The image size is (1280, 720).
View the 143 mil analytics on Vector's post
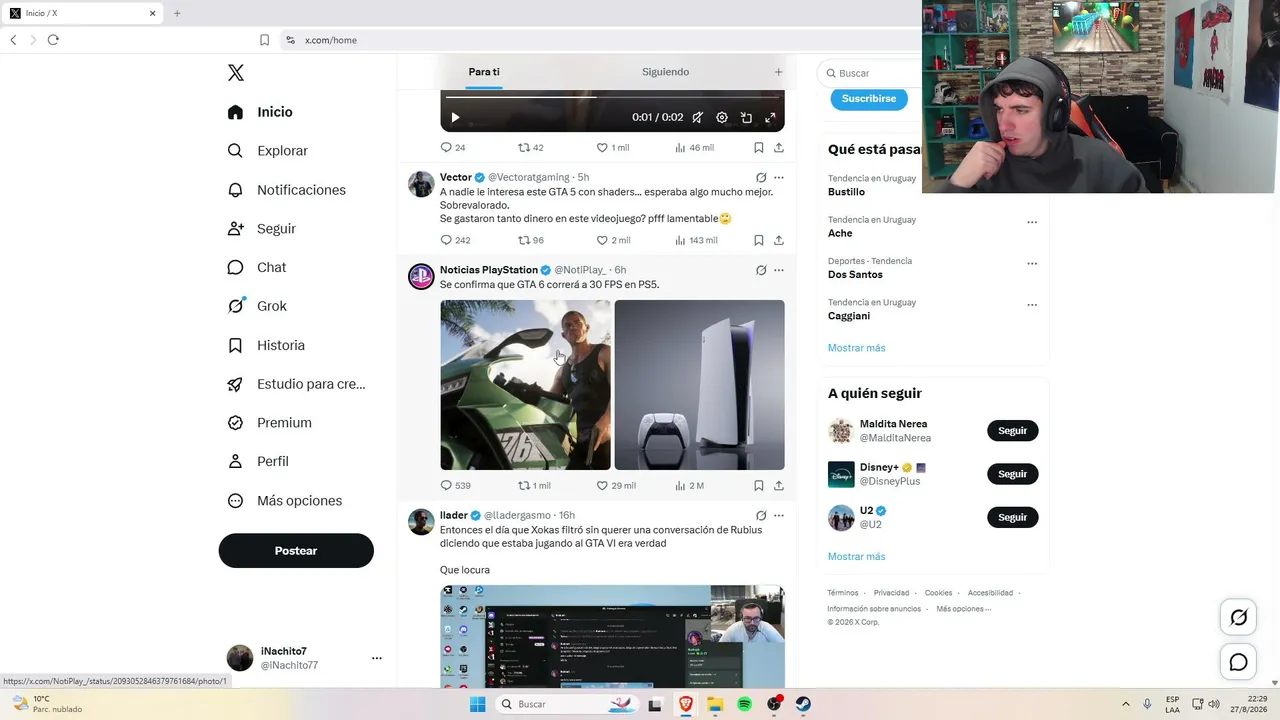[x=696, y=240]
